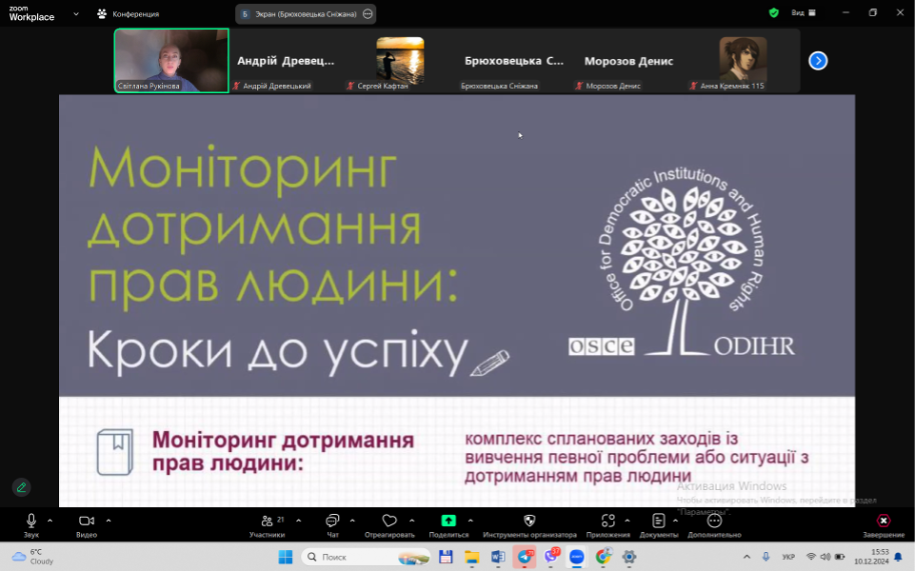Open the notifications bell icon
Viewport: 916px width, 572px height.
point(898,557)
